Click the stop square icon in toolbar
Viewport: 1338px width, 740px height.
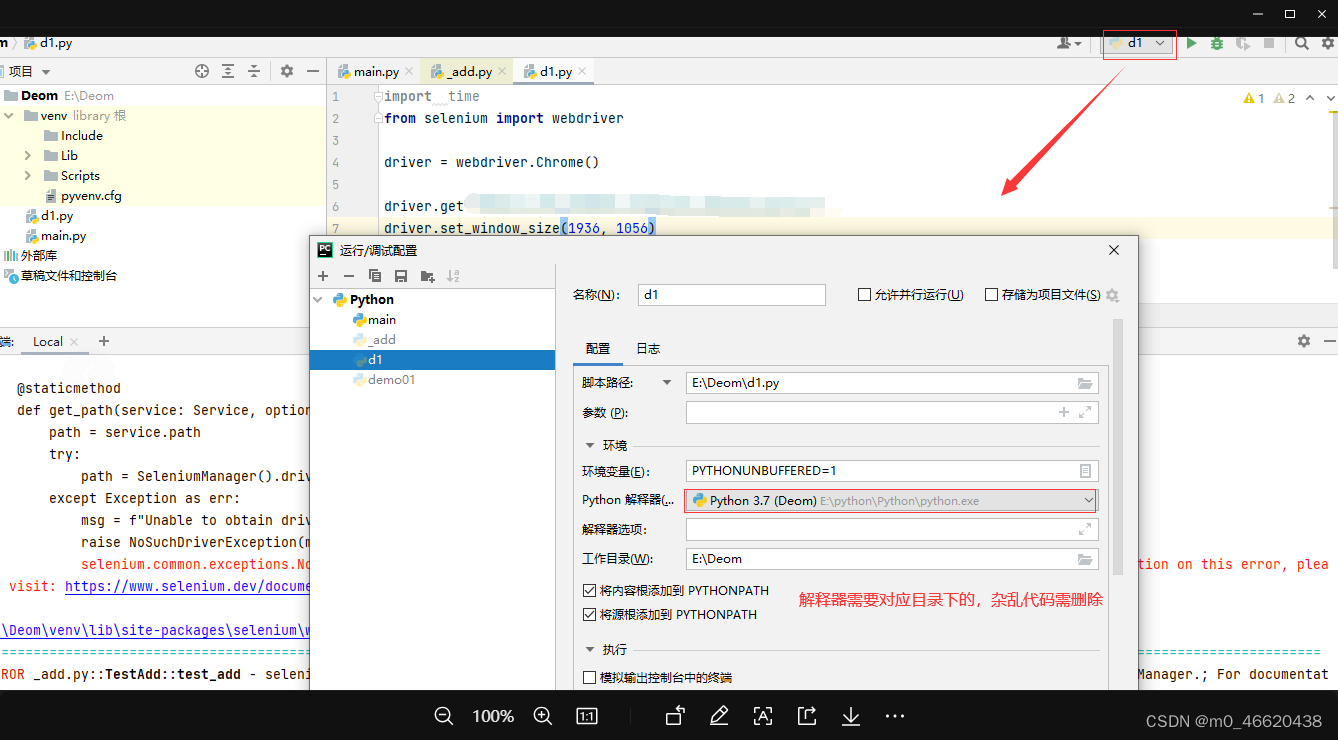(1269, 43)
